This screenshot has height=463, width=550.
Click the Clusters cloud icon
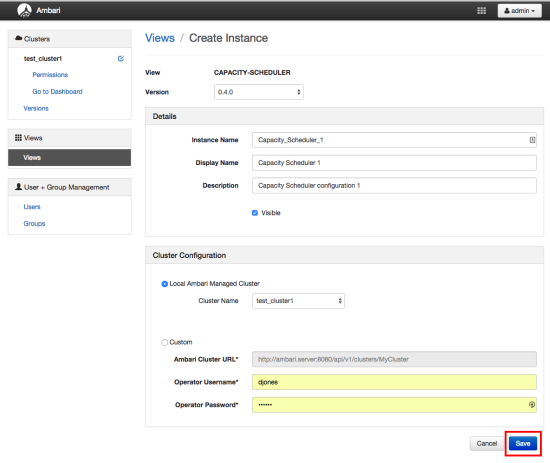[19, 38]
